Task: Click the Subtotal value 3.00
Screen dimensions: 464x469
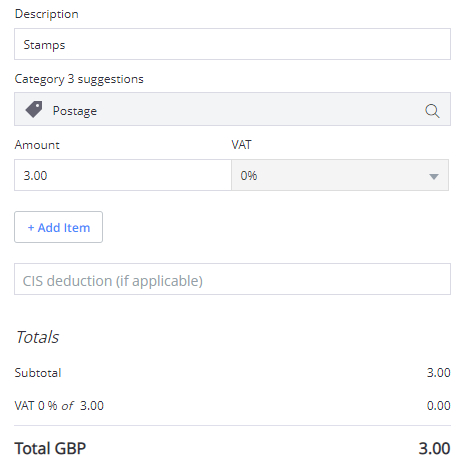Action: (439, 373)
